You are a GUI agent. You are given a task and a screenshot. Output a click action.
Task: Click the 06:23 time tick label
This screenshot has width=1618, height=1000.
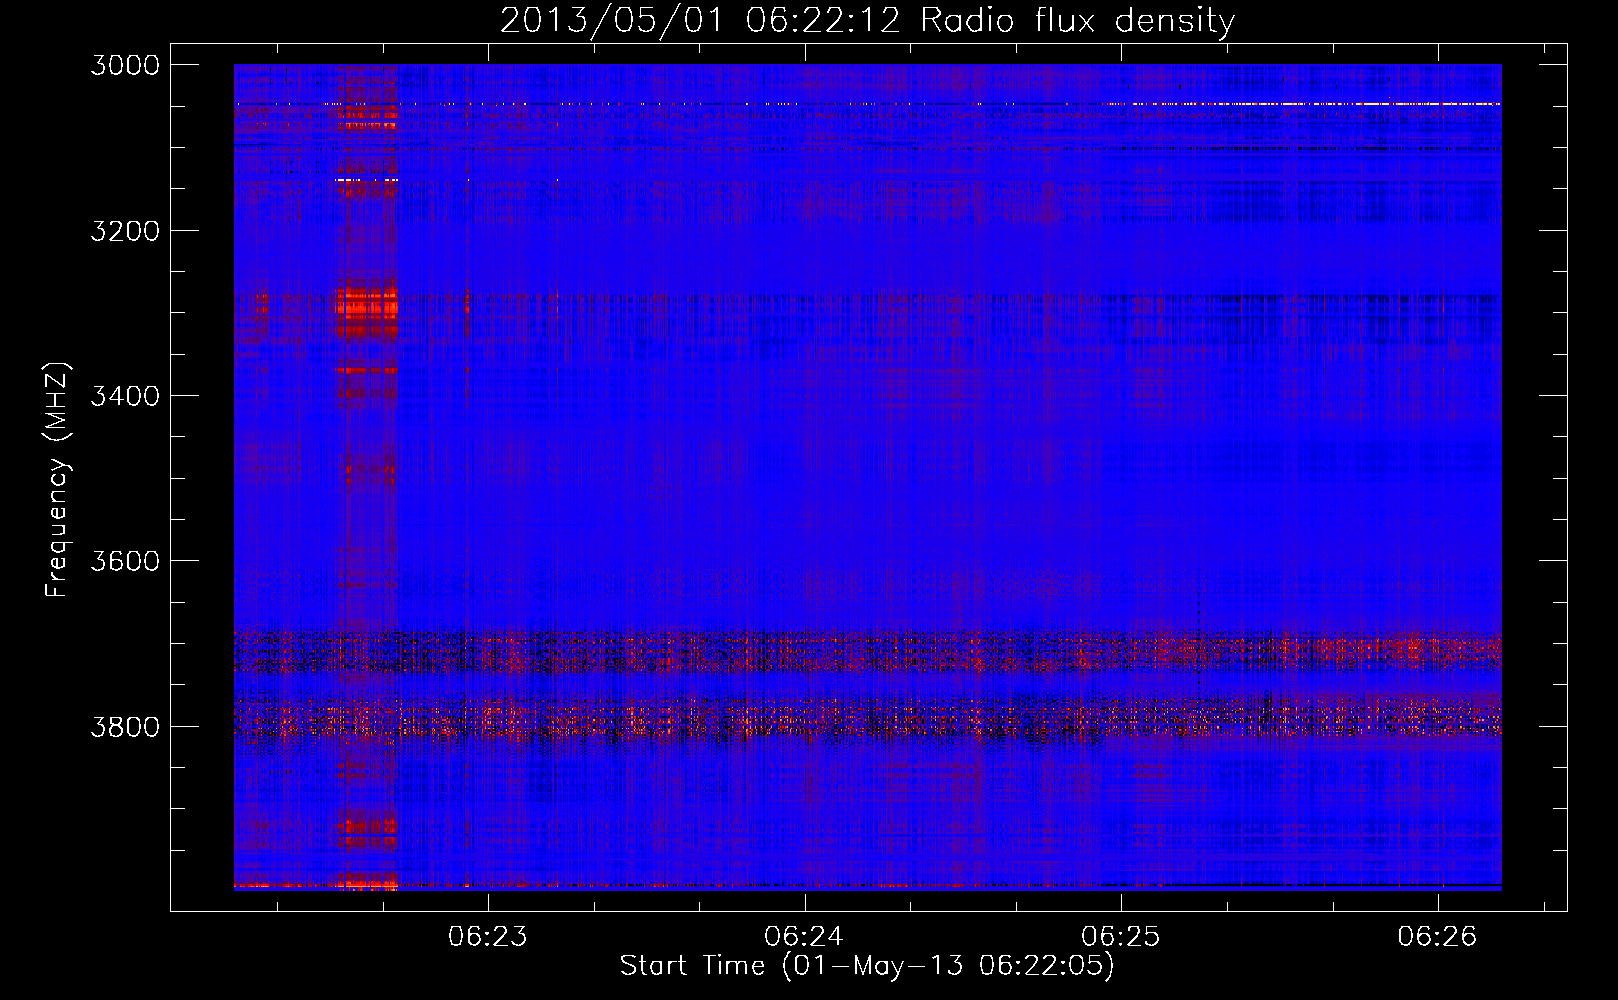click(x=488, y=937)
